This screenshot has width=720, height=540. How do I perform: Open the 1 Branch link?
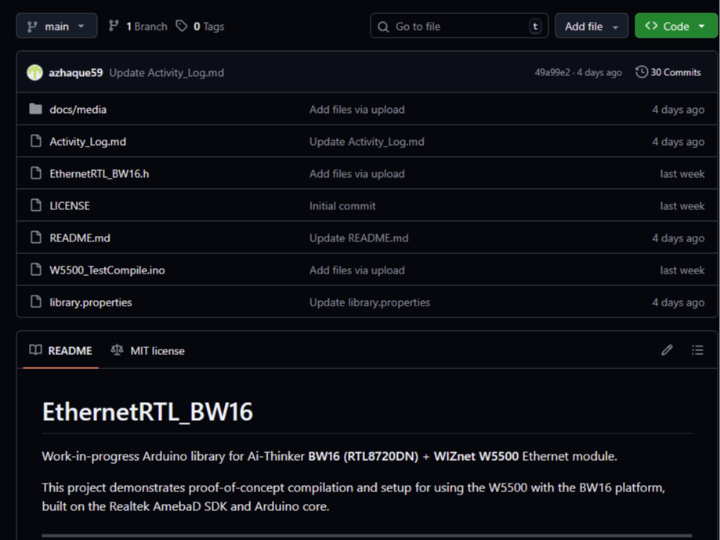click(x=138, y=26)
